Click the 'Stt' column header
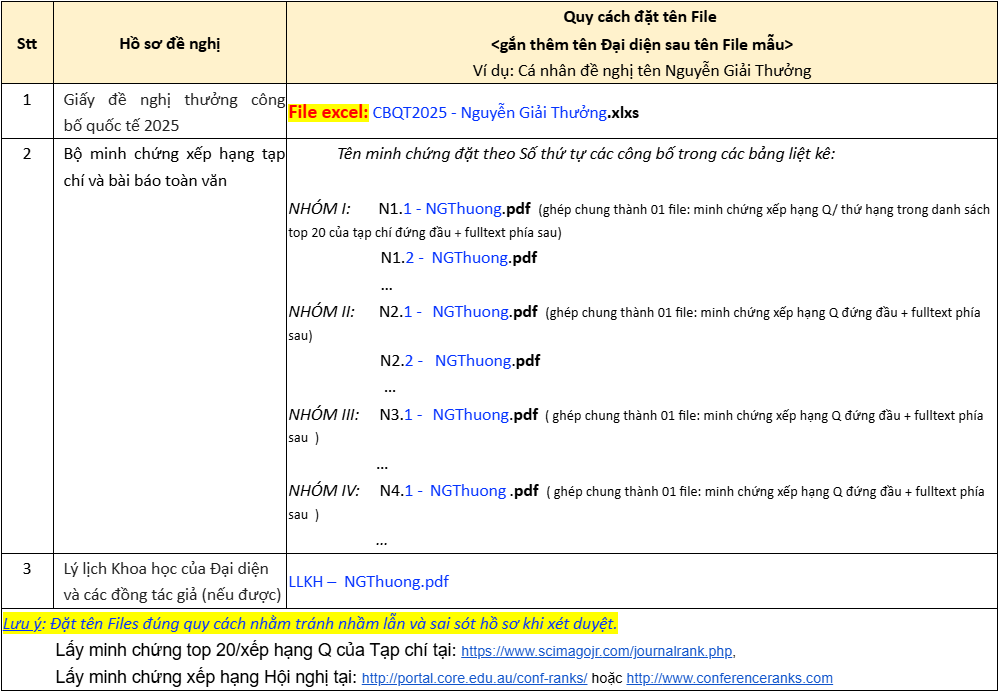The image size is (1002, 694). pyautogui.click(x=27, y=43)
